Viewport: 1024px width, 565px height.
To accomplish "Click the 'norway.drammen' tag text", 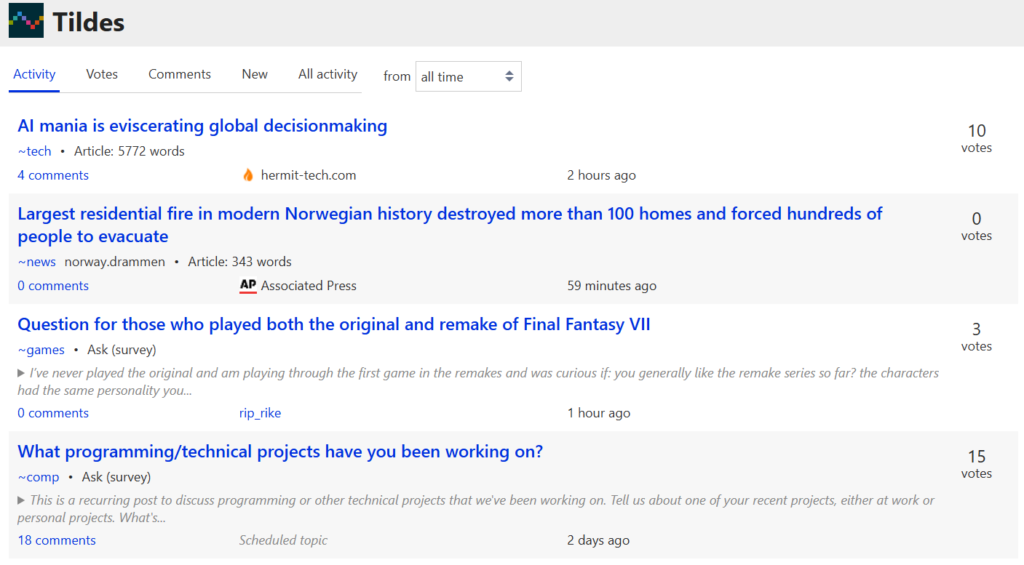I will coord(115,261).
